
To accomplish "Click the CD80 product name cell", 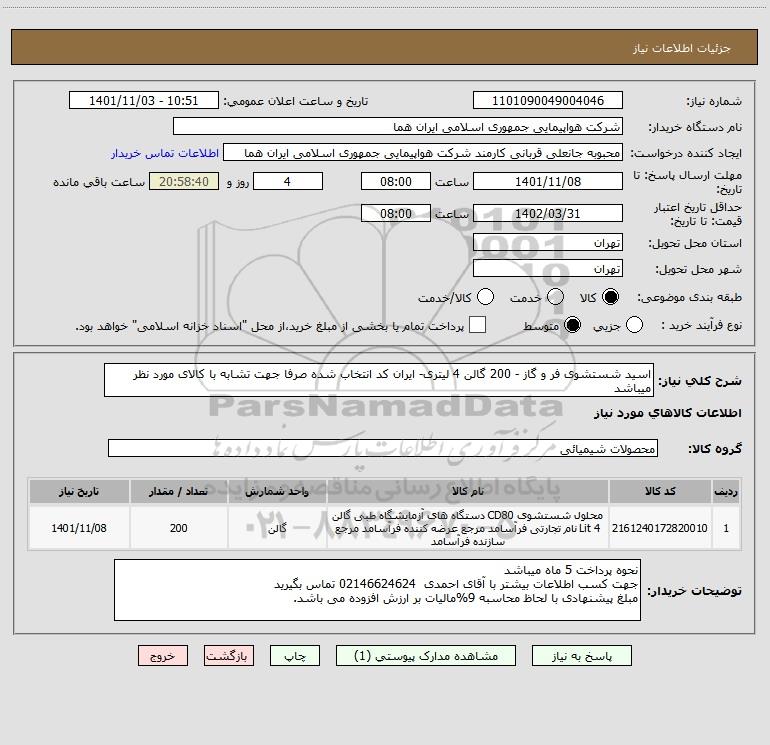I will pos(468,528).
